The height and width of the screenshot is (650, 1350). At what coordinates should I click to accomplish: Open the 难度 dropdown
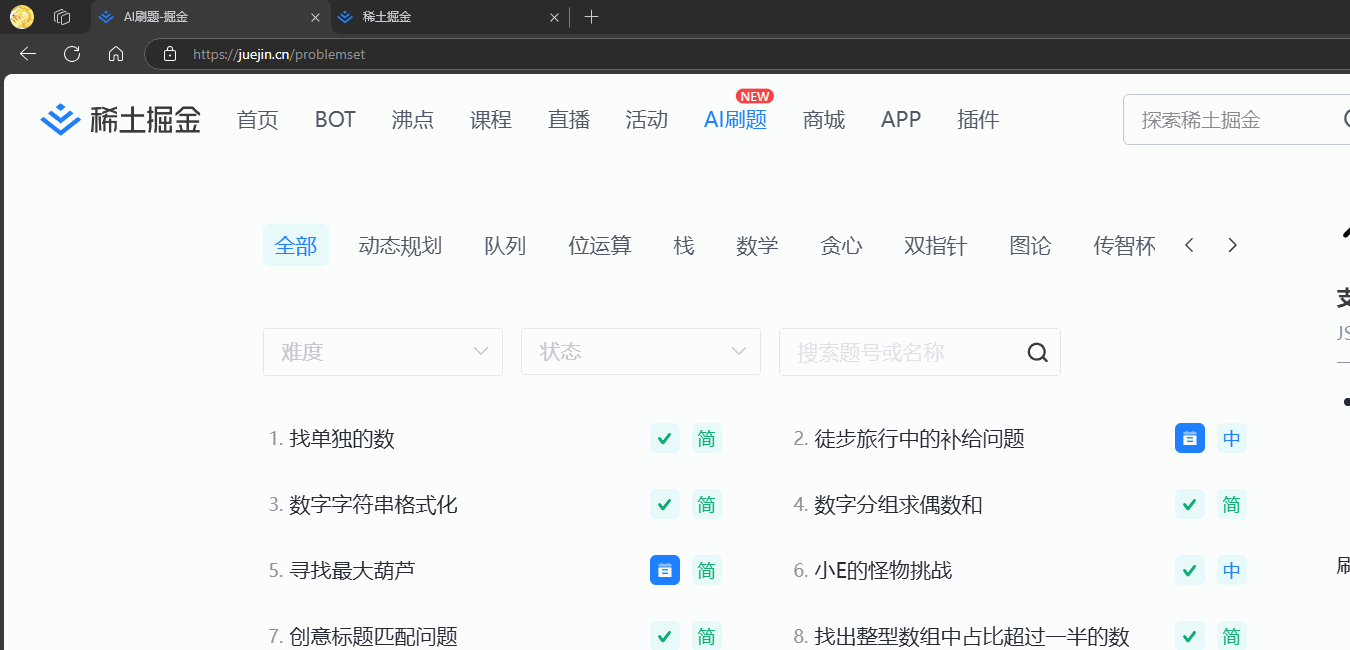(383, 352)
